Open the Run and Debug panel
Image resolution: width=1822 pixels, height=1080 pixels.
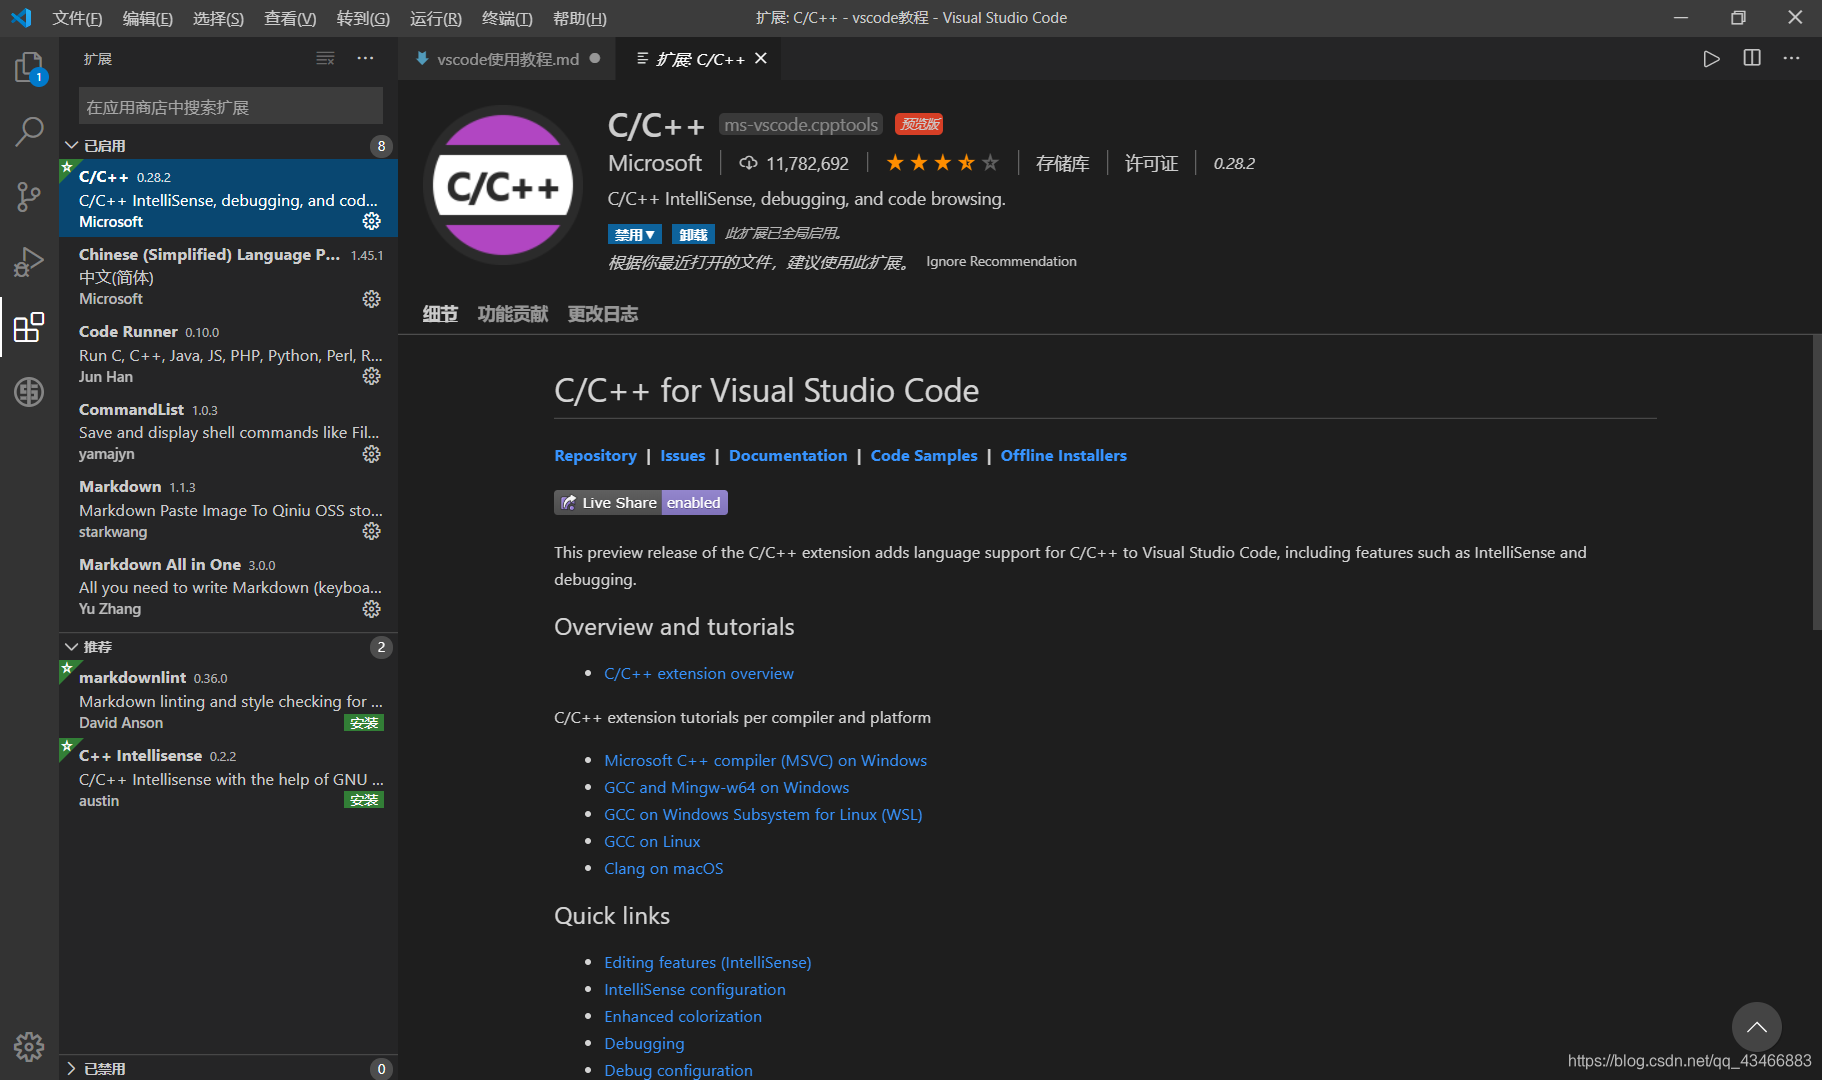click(x=29, y=261)
